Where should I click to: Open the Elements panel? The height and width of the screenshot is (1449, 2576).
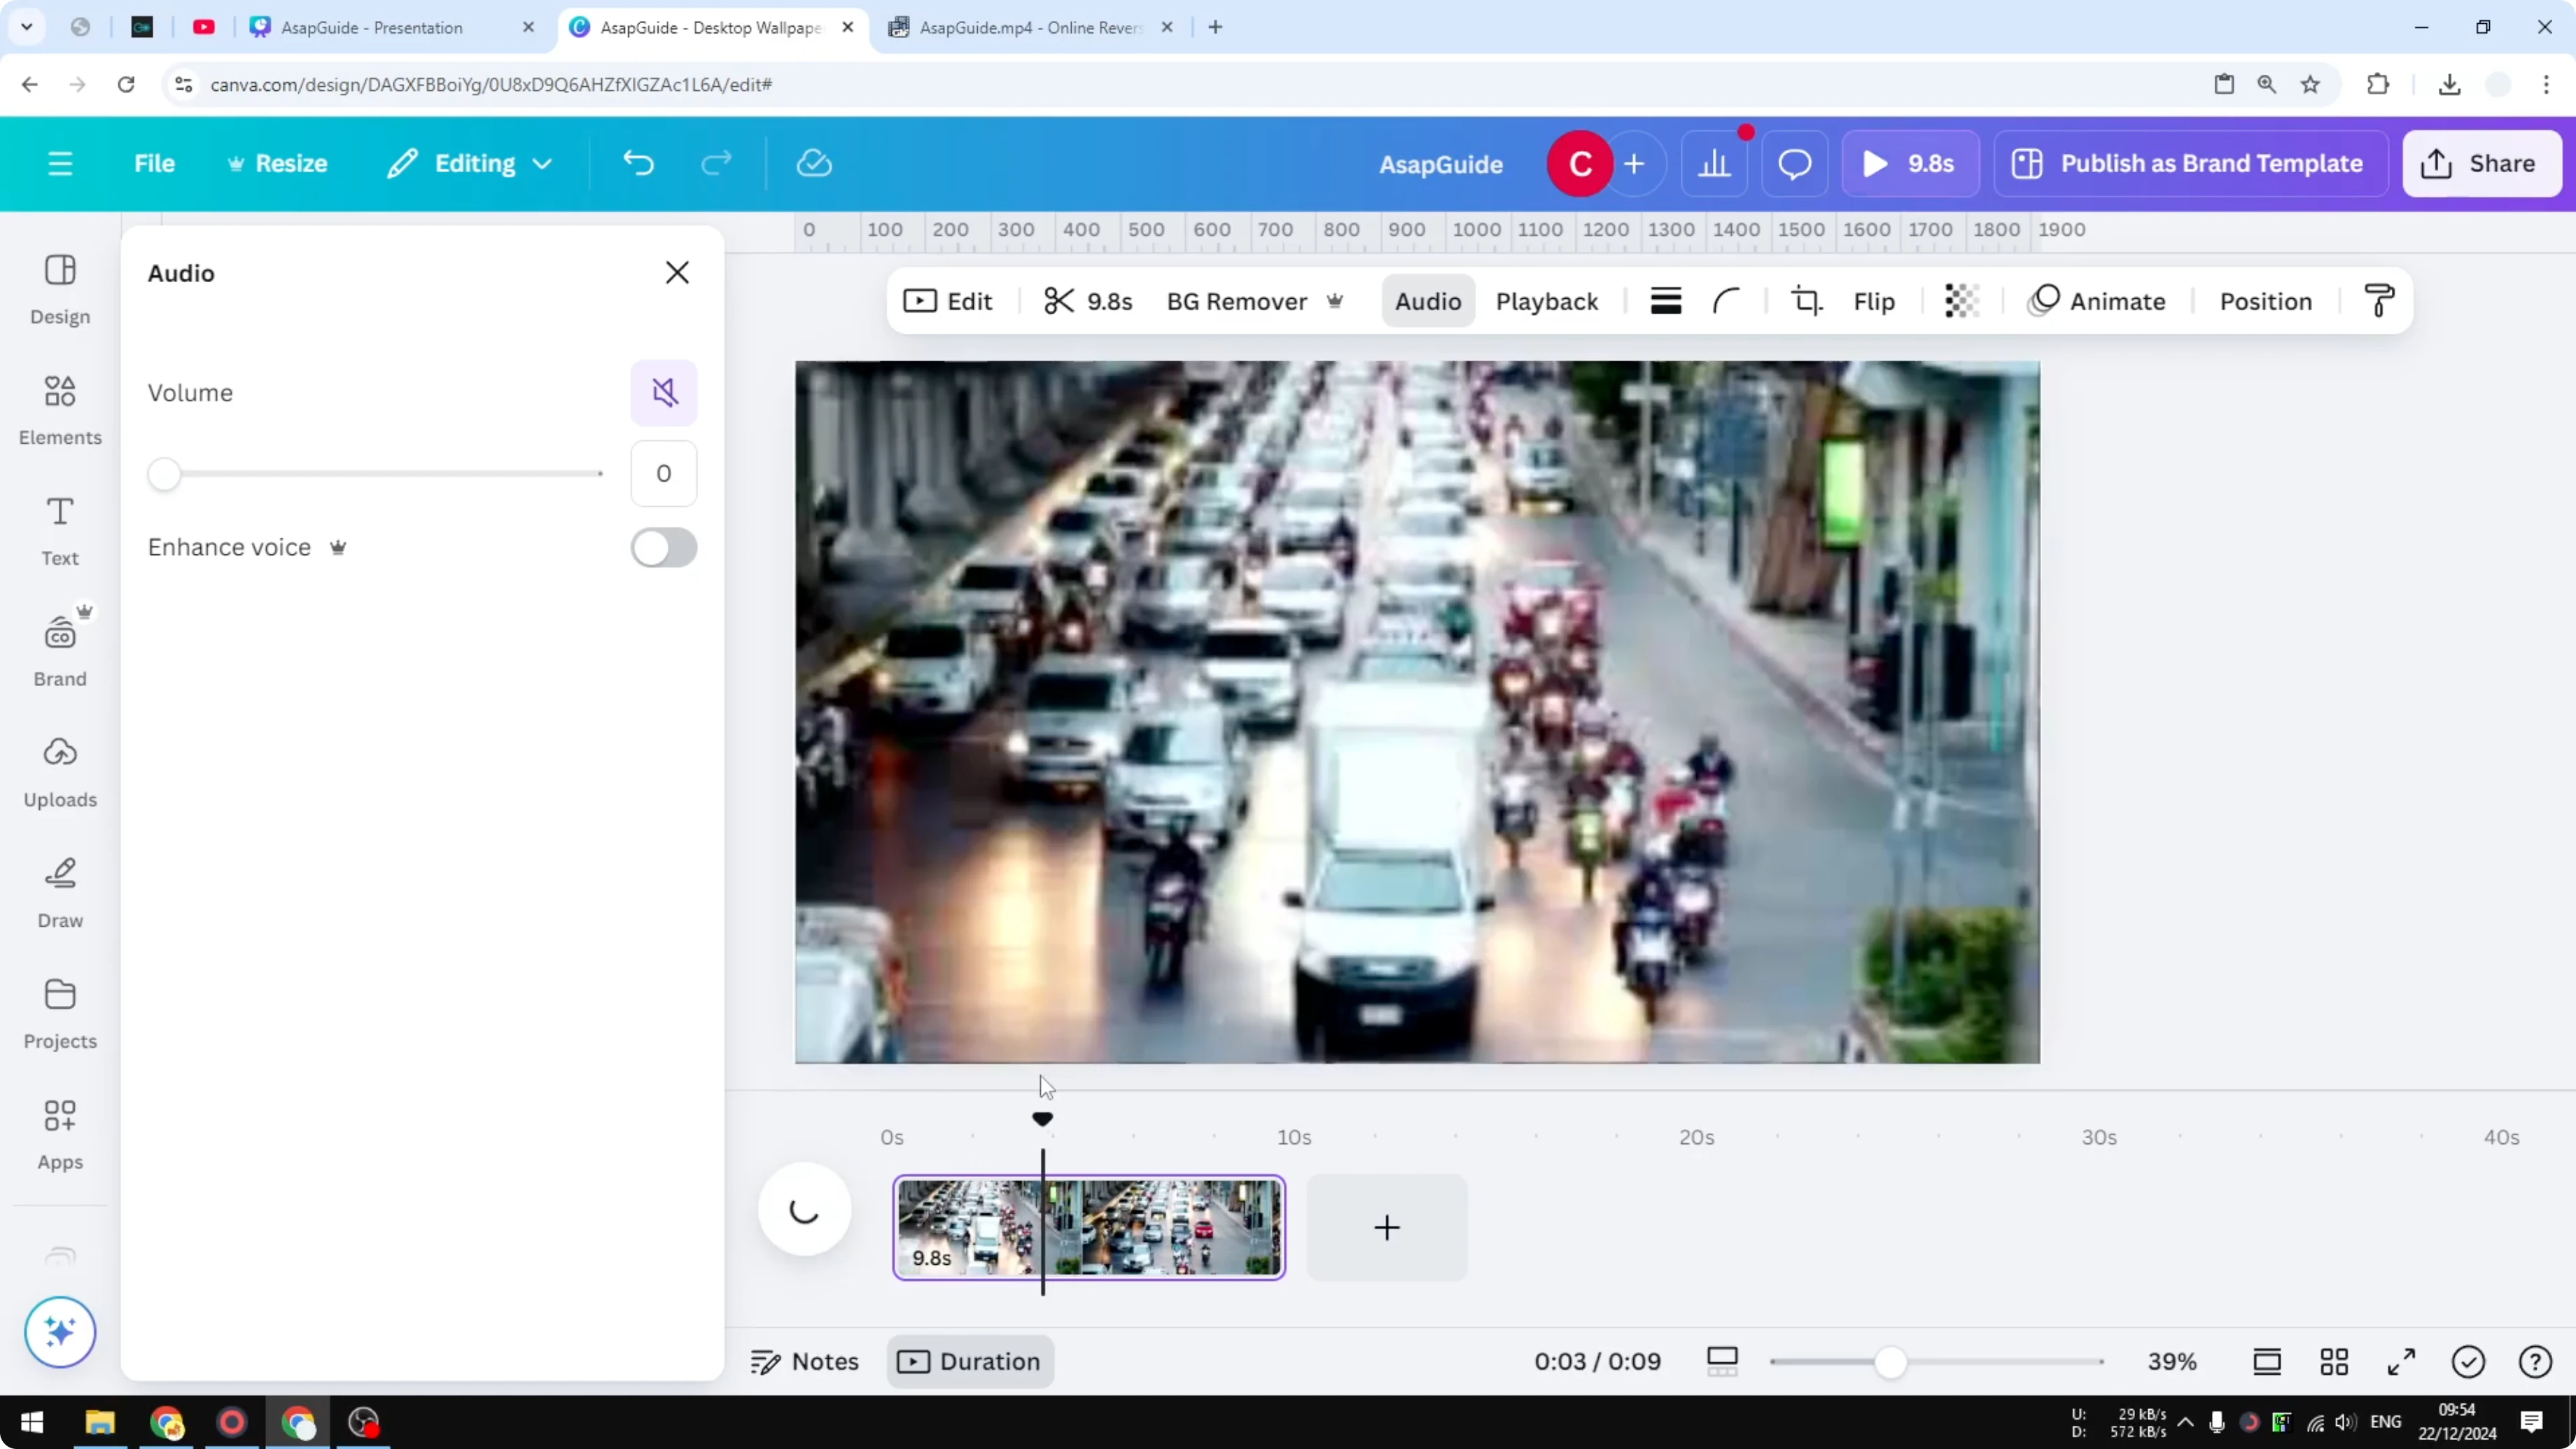[59, 410]
